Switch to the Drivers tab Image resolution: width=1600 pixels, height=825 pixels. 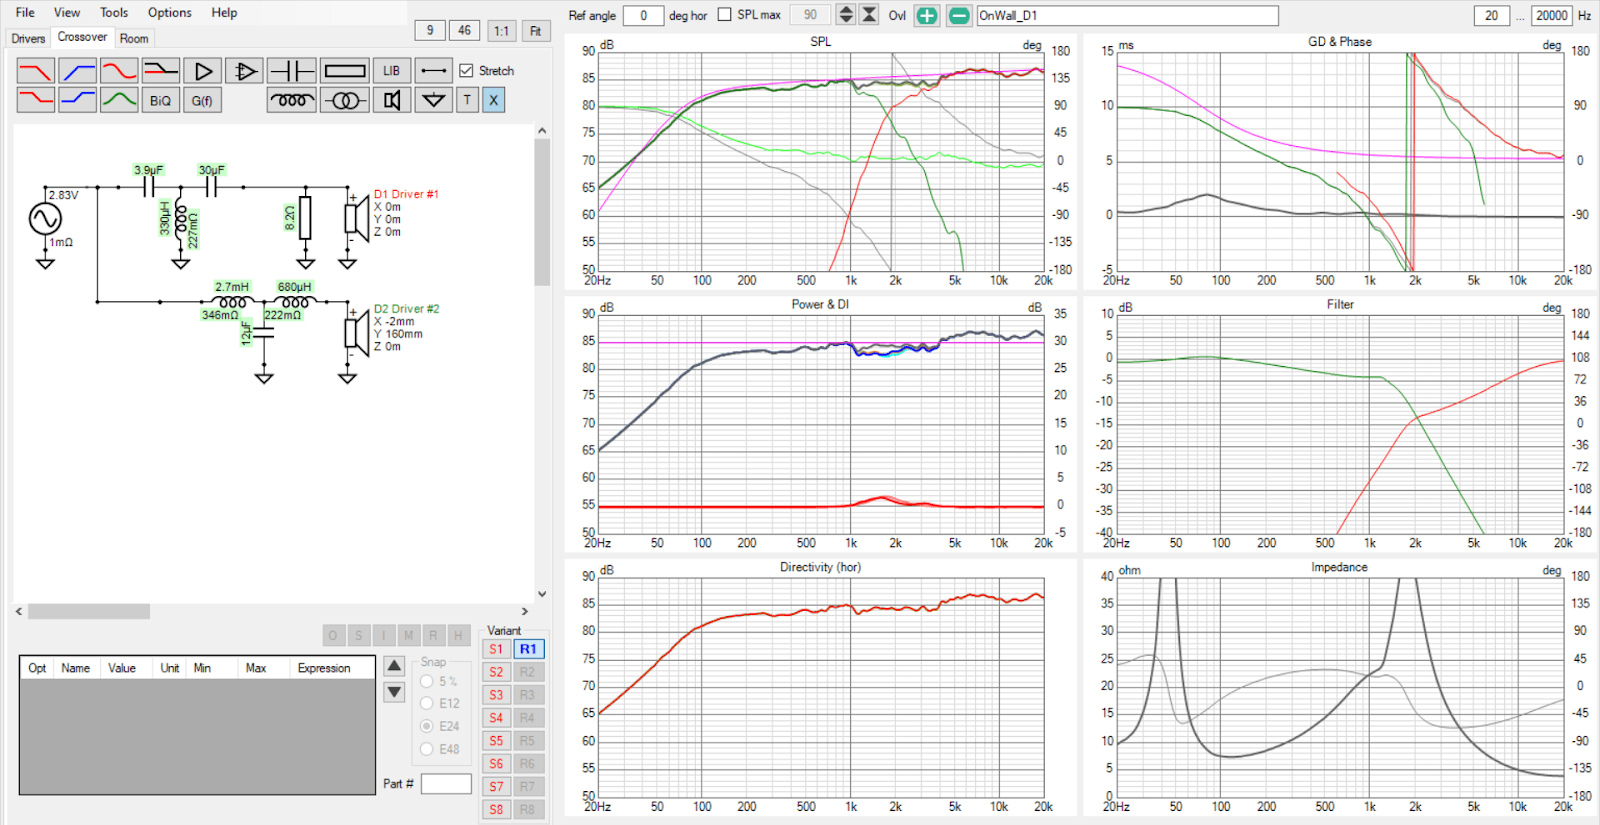click(28, 39)
